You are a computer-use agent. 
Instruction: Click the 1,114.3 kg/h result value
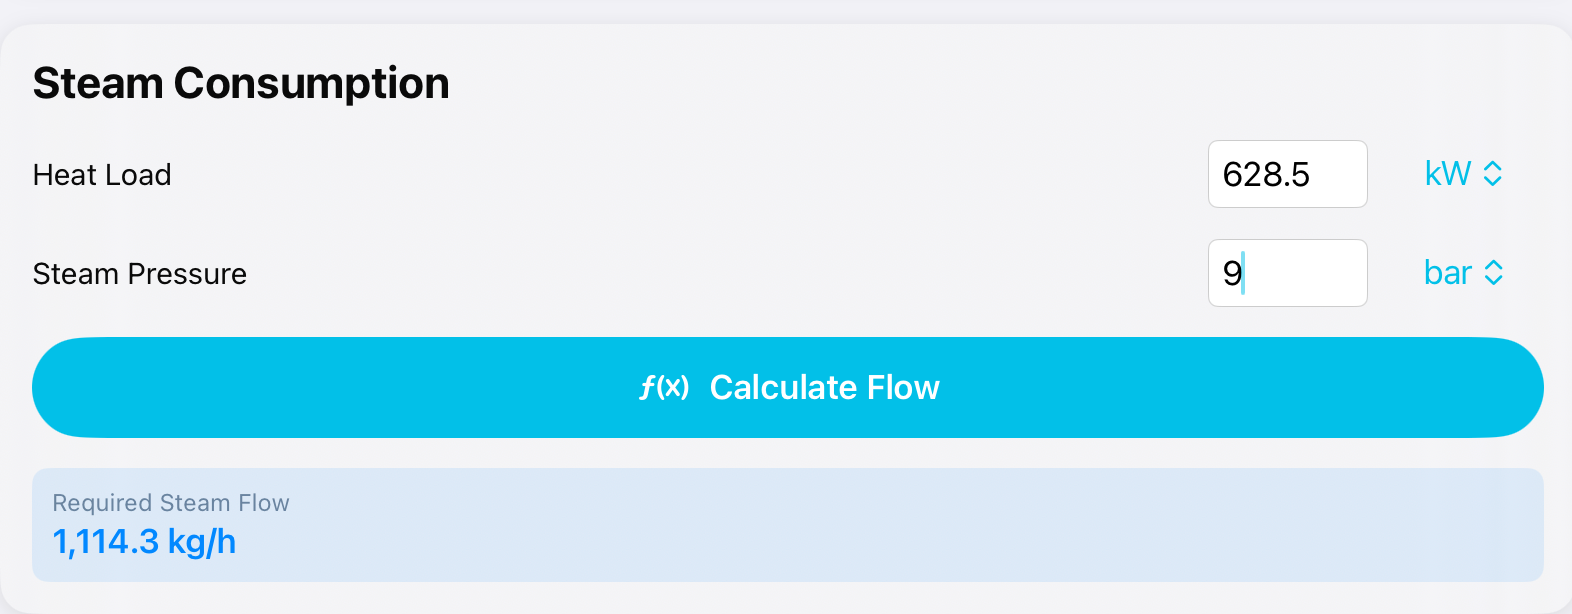pyautogui.click(x=144, y=542)
